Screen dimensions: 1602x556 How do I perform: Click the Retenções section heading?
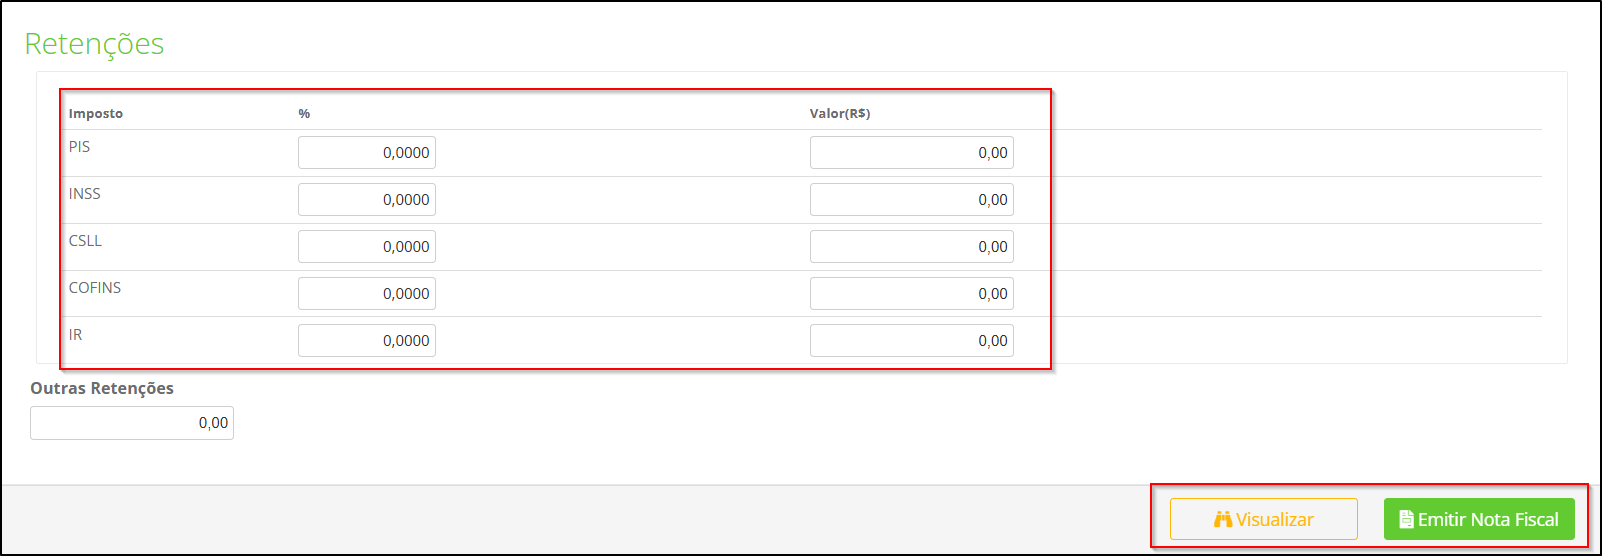pyautogui.click(x=94, y=44)
